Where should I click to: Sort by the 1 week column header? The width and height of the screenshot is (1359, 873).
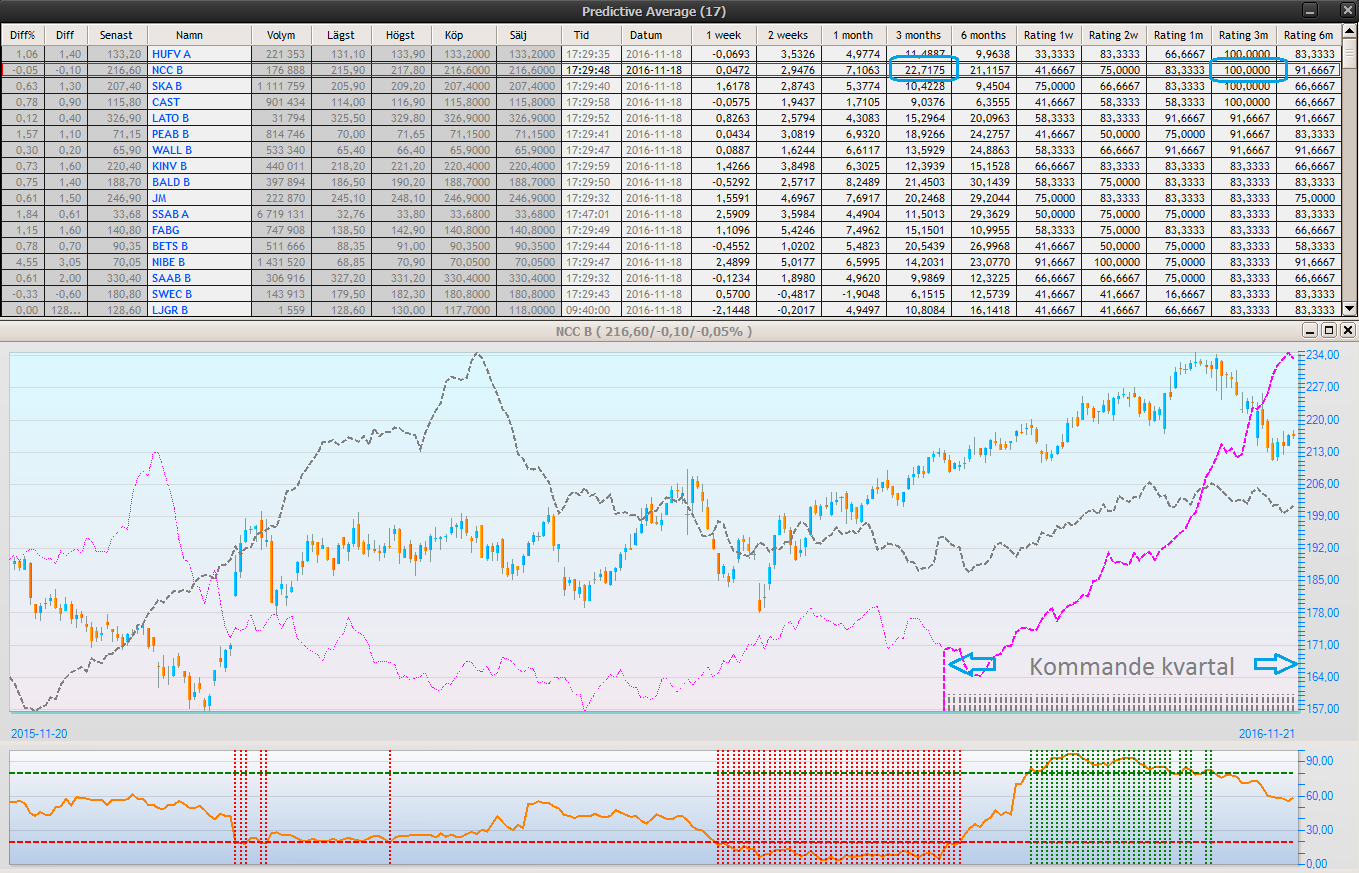723,35
